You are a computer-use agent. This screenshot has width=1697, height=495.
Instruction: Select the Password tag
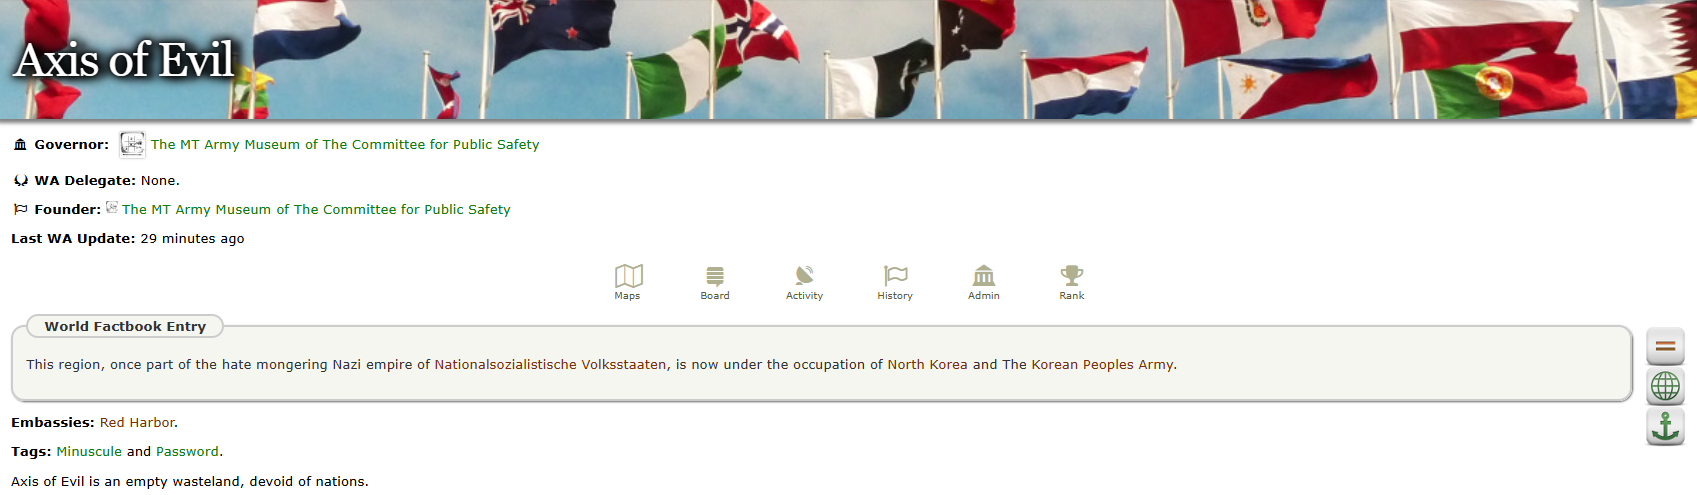187,452
